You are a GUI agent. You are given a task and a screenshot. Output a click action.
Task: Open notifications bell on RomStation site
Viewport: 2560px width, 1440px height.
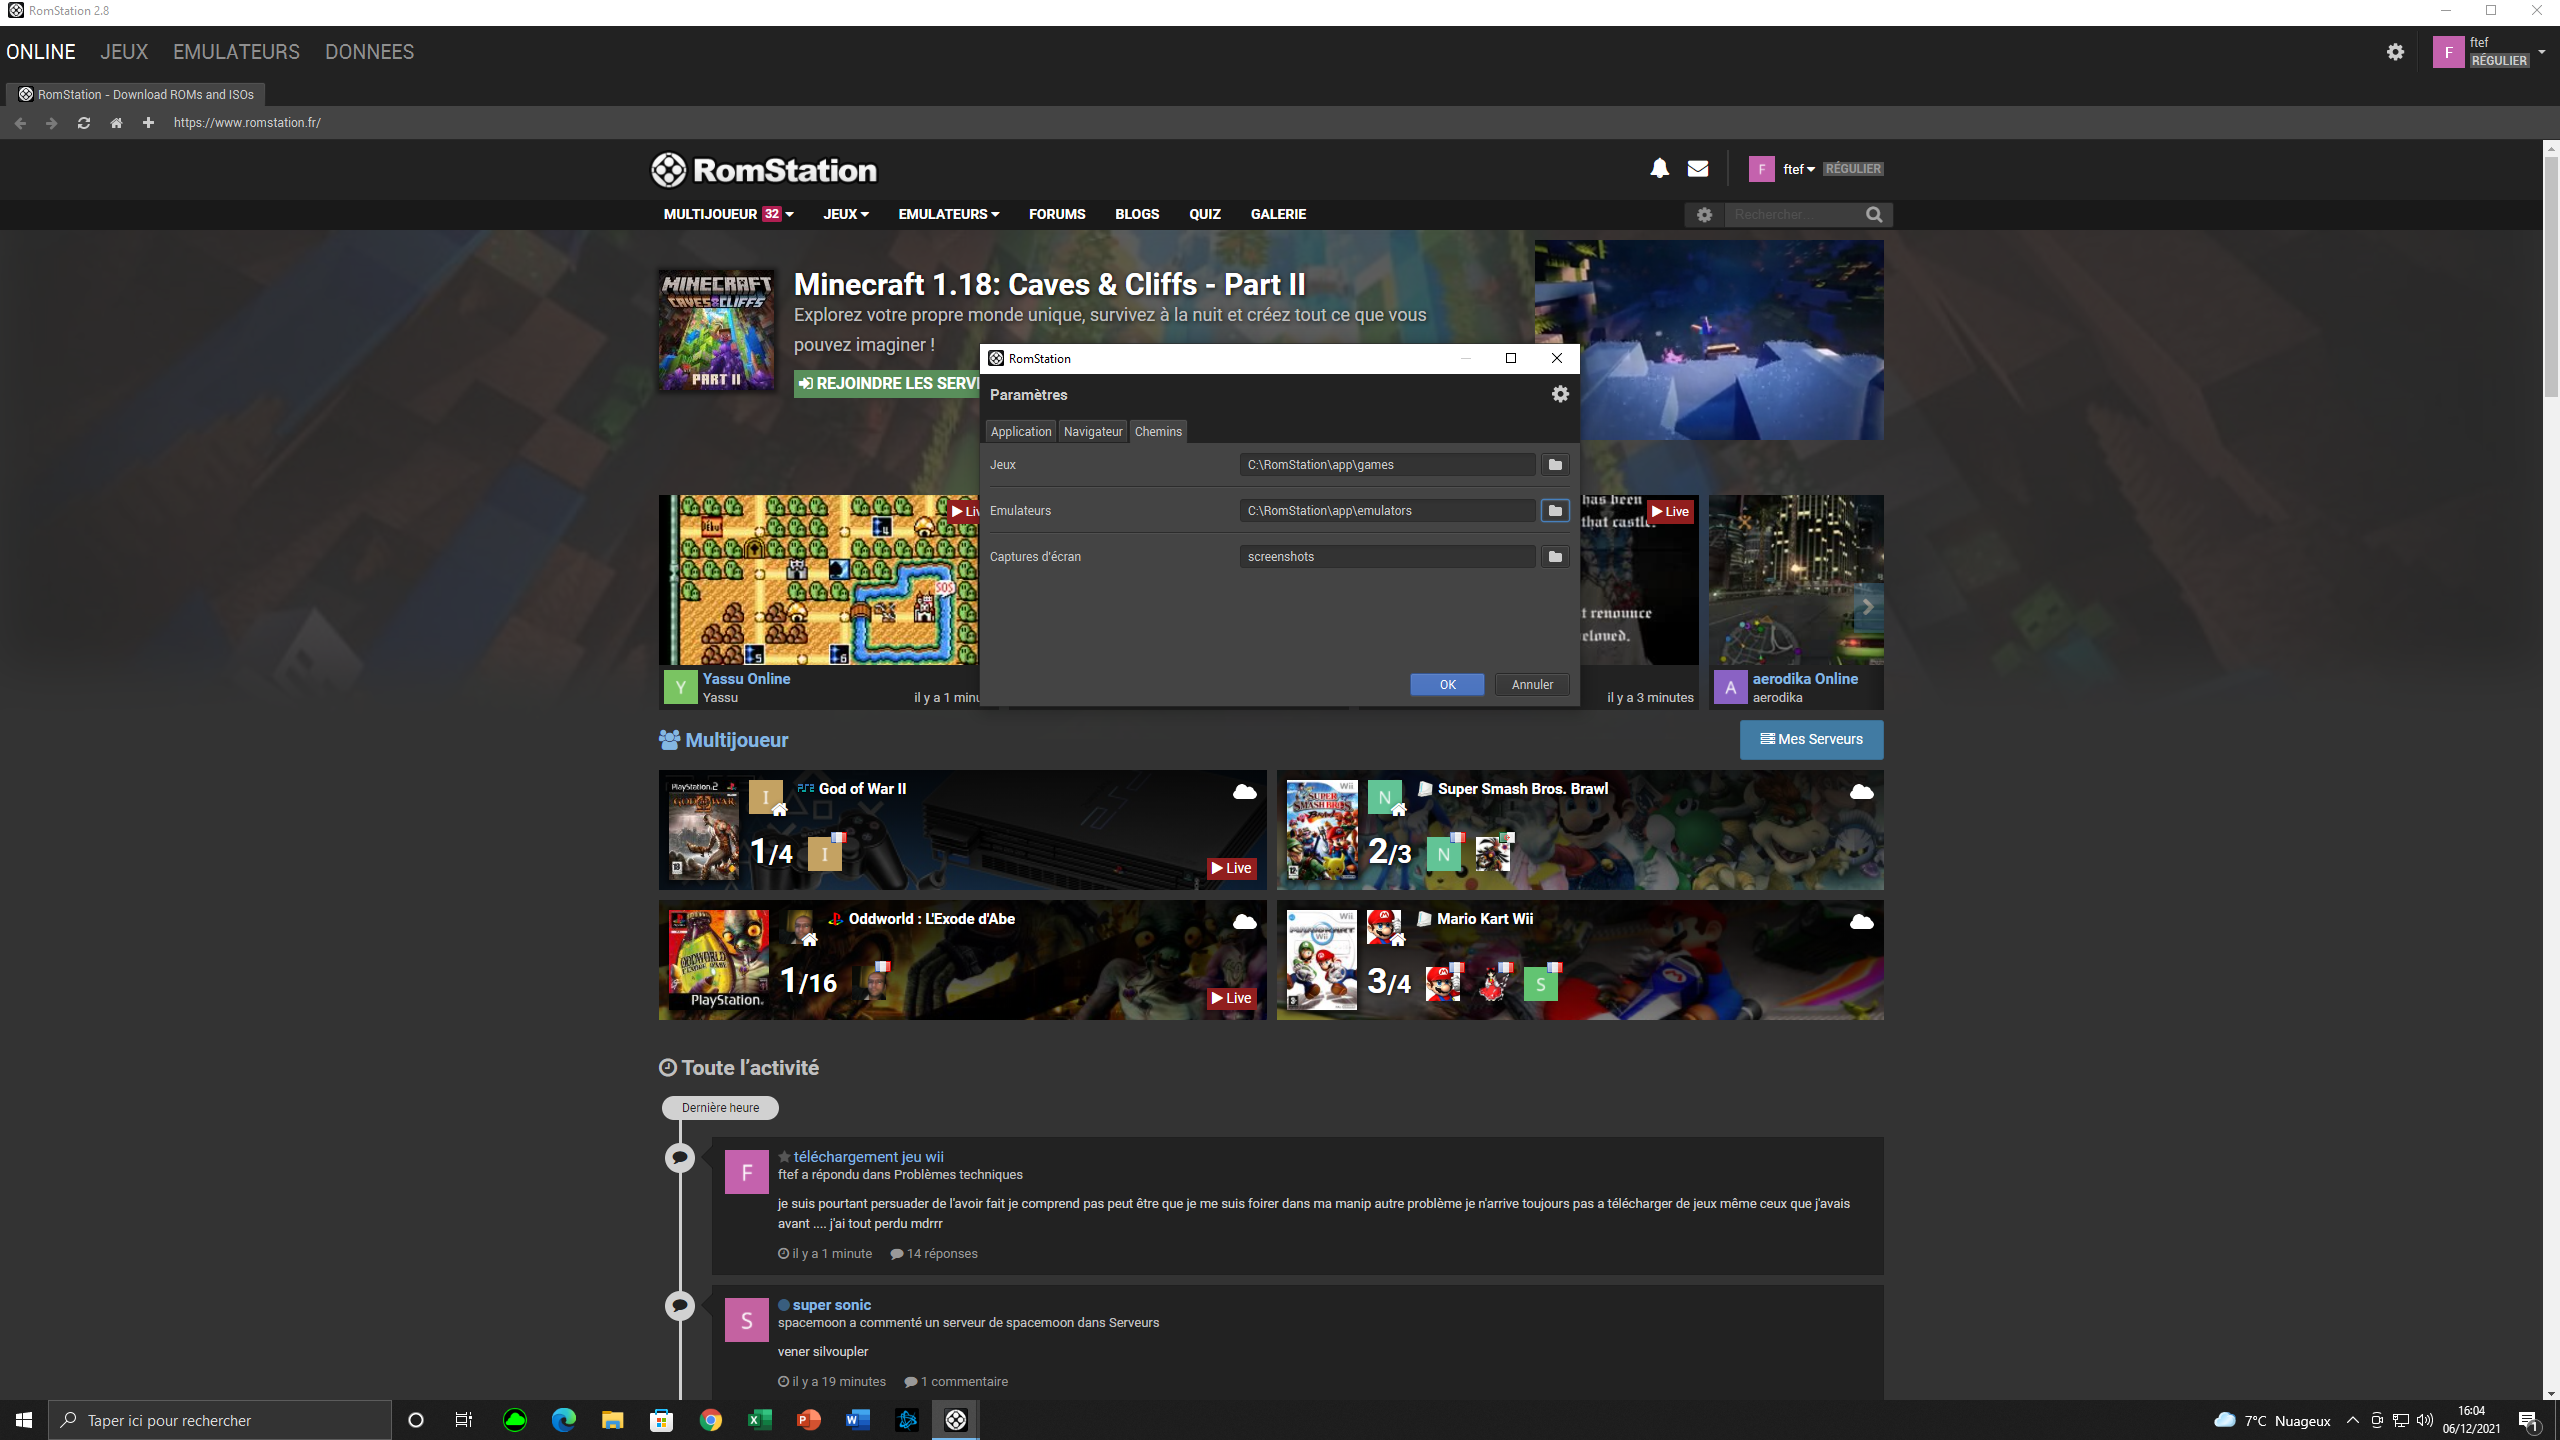click(x=1660, y=168)
